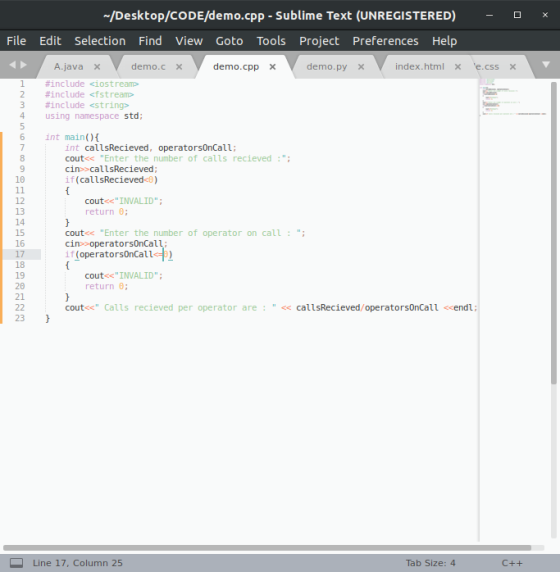The width and height of the screenshot is (560, 572).
Task: Click 'int main(){' on line 6
Action: (72, 137)
